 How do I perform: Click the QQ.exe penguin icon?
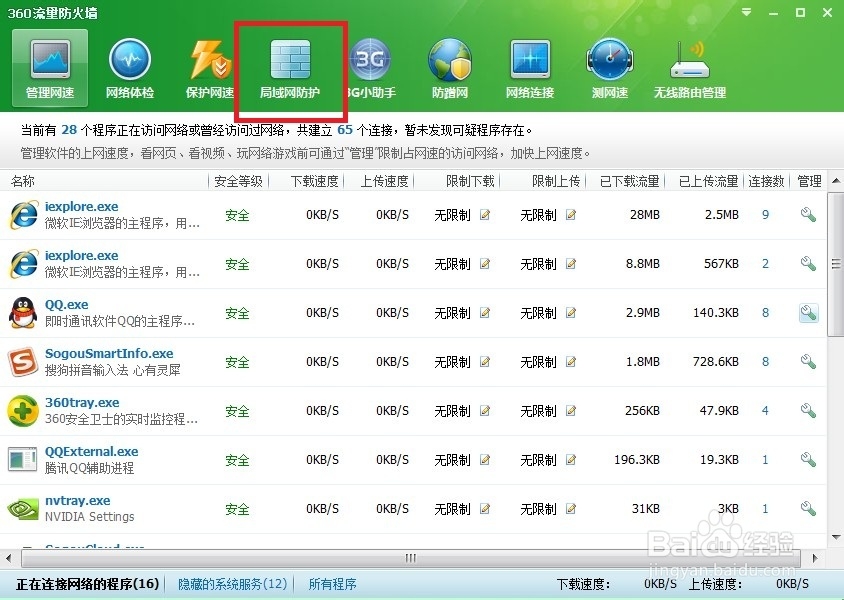[23, 313]
